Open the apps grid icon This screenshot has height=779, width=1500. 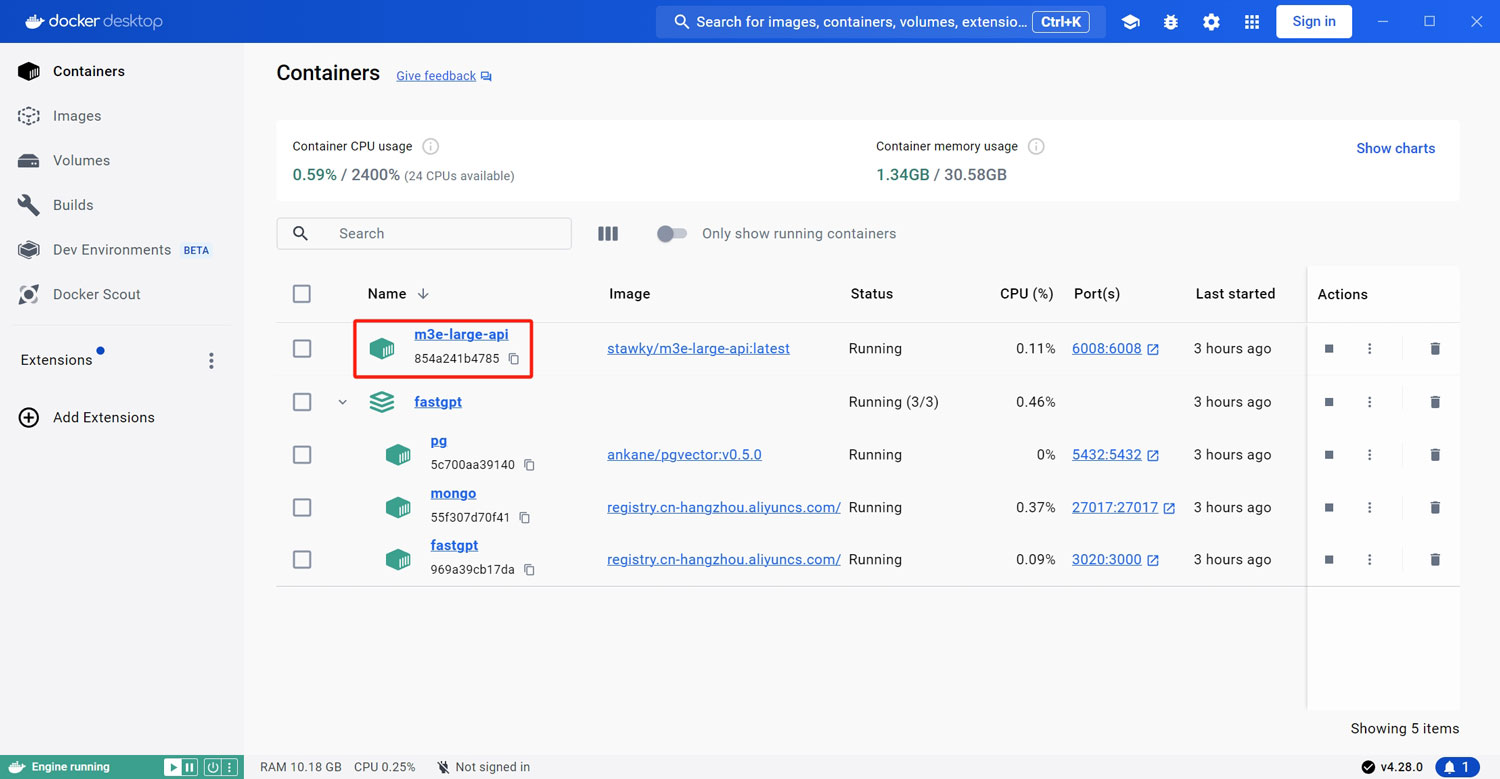[x=1252, y=22]
